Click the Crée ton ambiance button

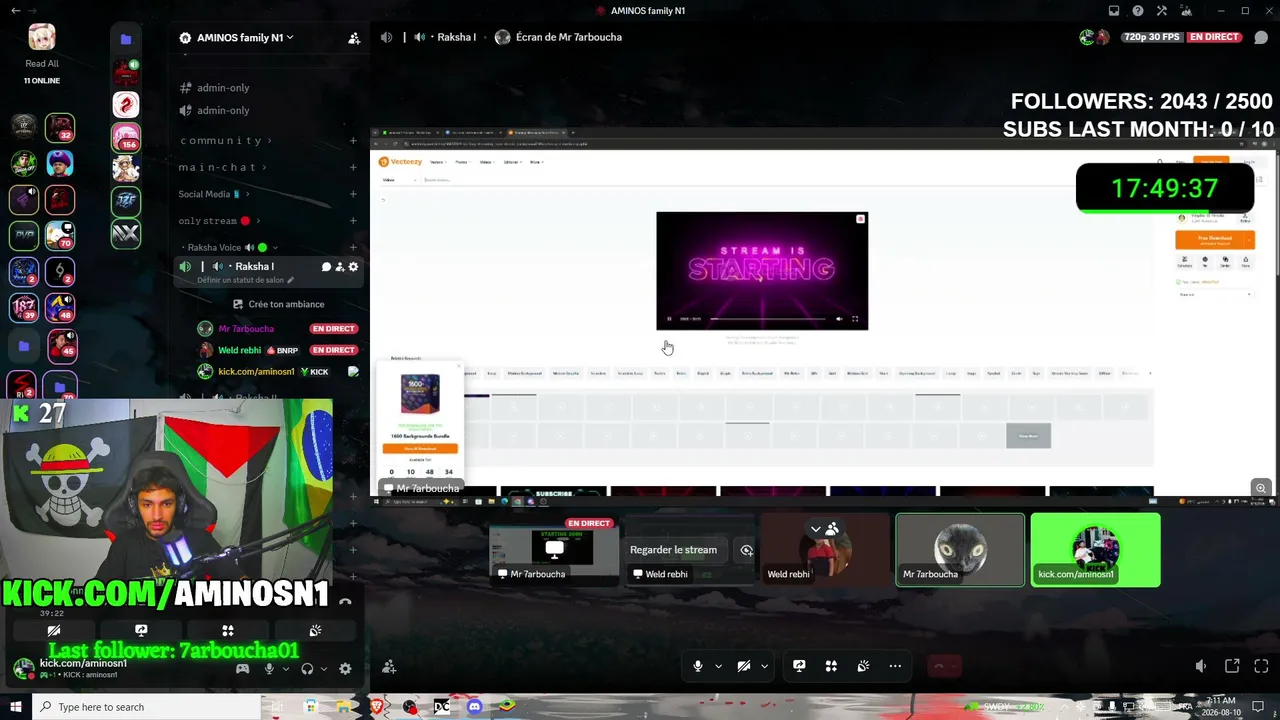pyautogui.click(x=278, y=304)
